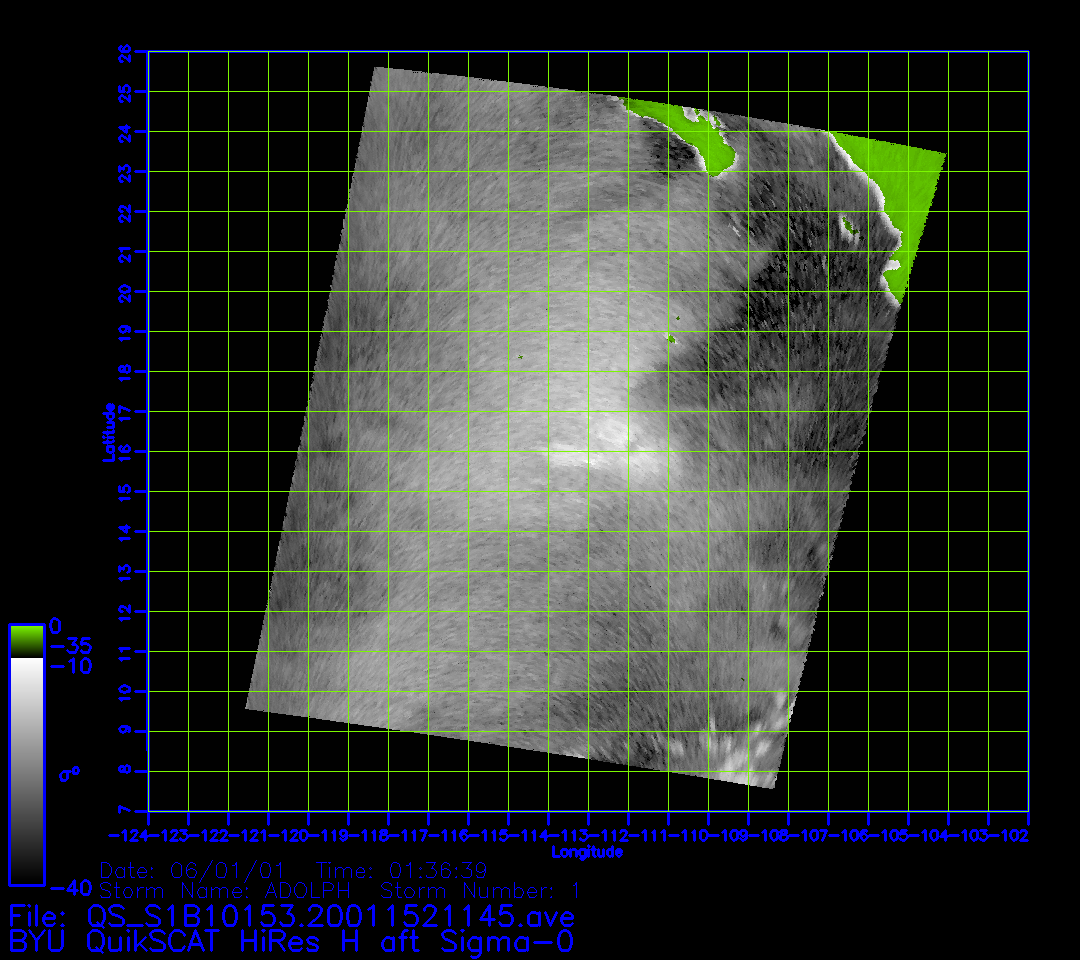Click the Longitude axis title
Image resolution: width=1080 pixels, height=960 pixels.
tap(587, 852)
